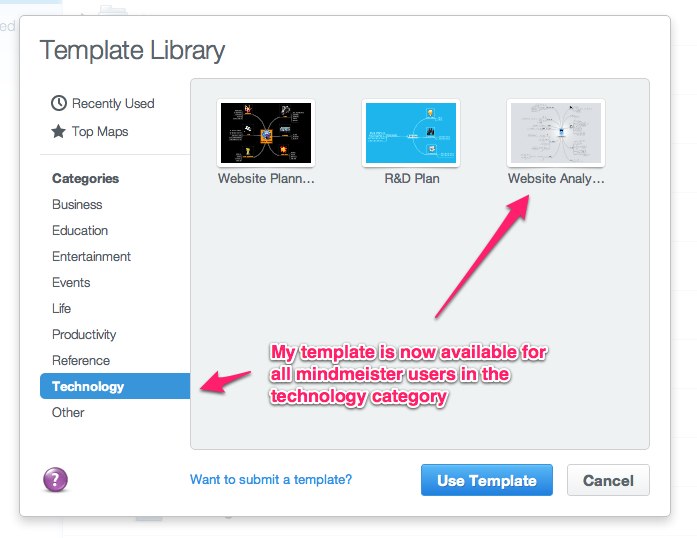Screen dimensions: 697x538
Task: Click the star icon beside Top Maps
Action: [58, 131]
